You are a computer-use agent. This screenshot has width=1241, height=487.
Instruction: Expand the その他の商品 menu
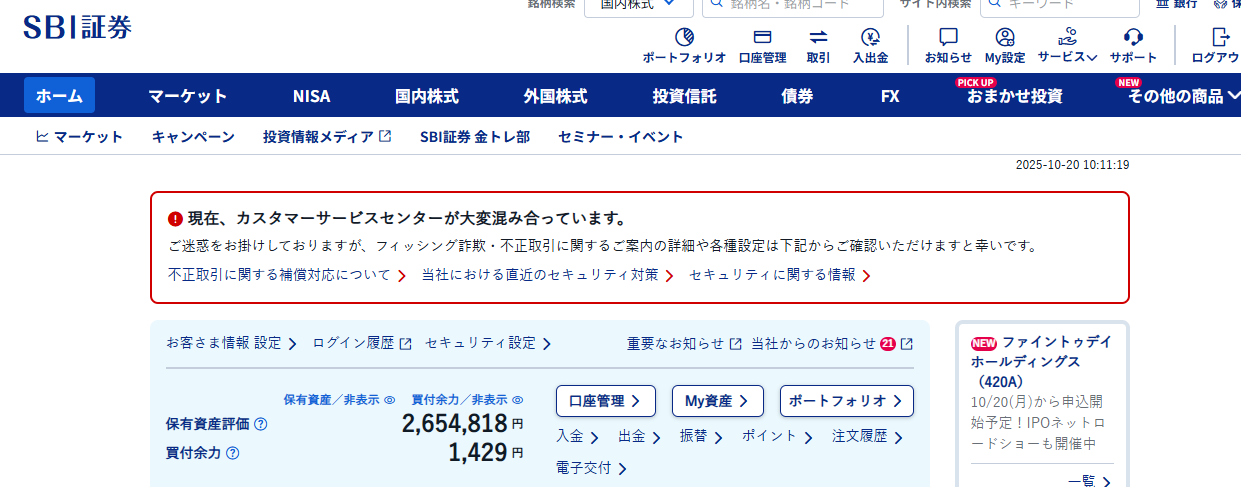pyautogui.click(x=1184, y=96)
